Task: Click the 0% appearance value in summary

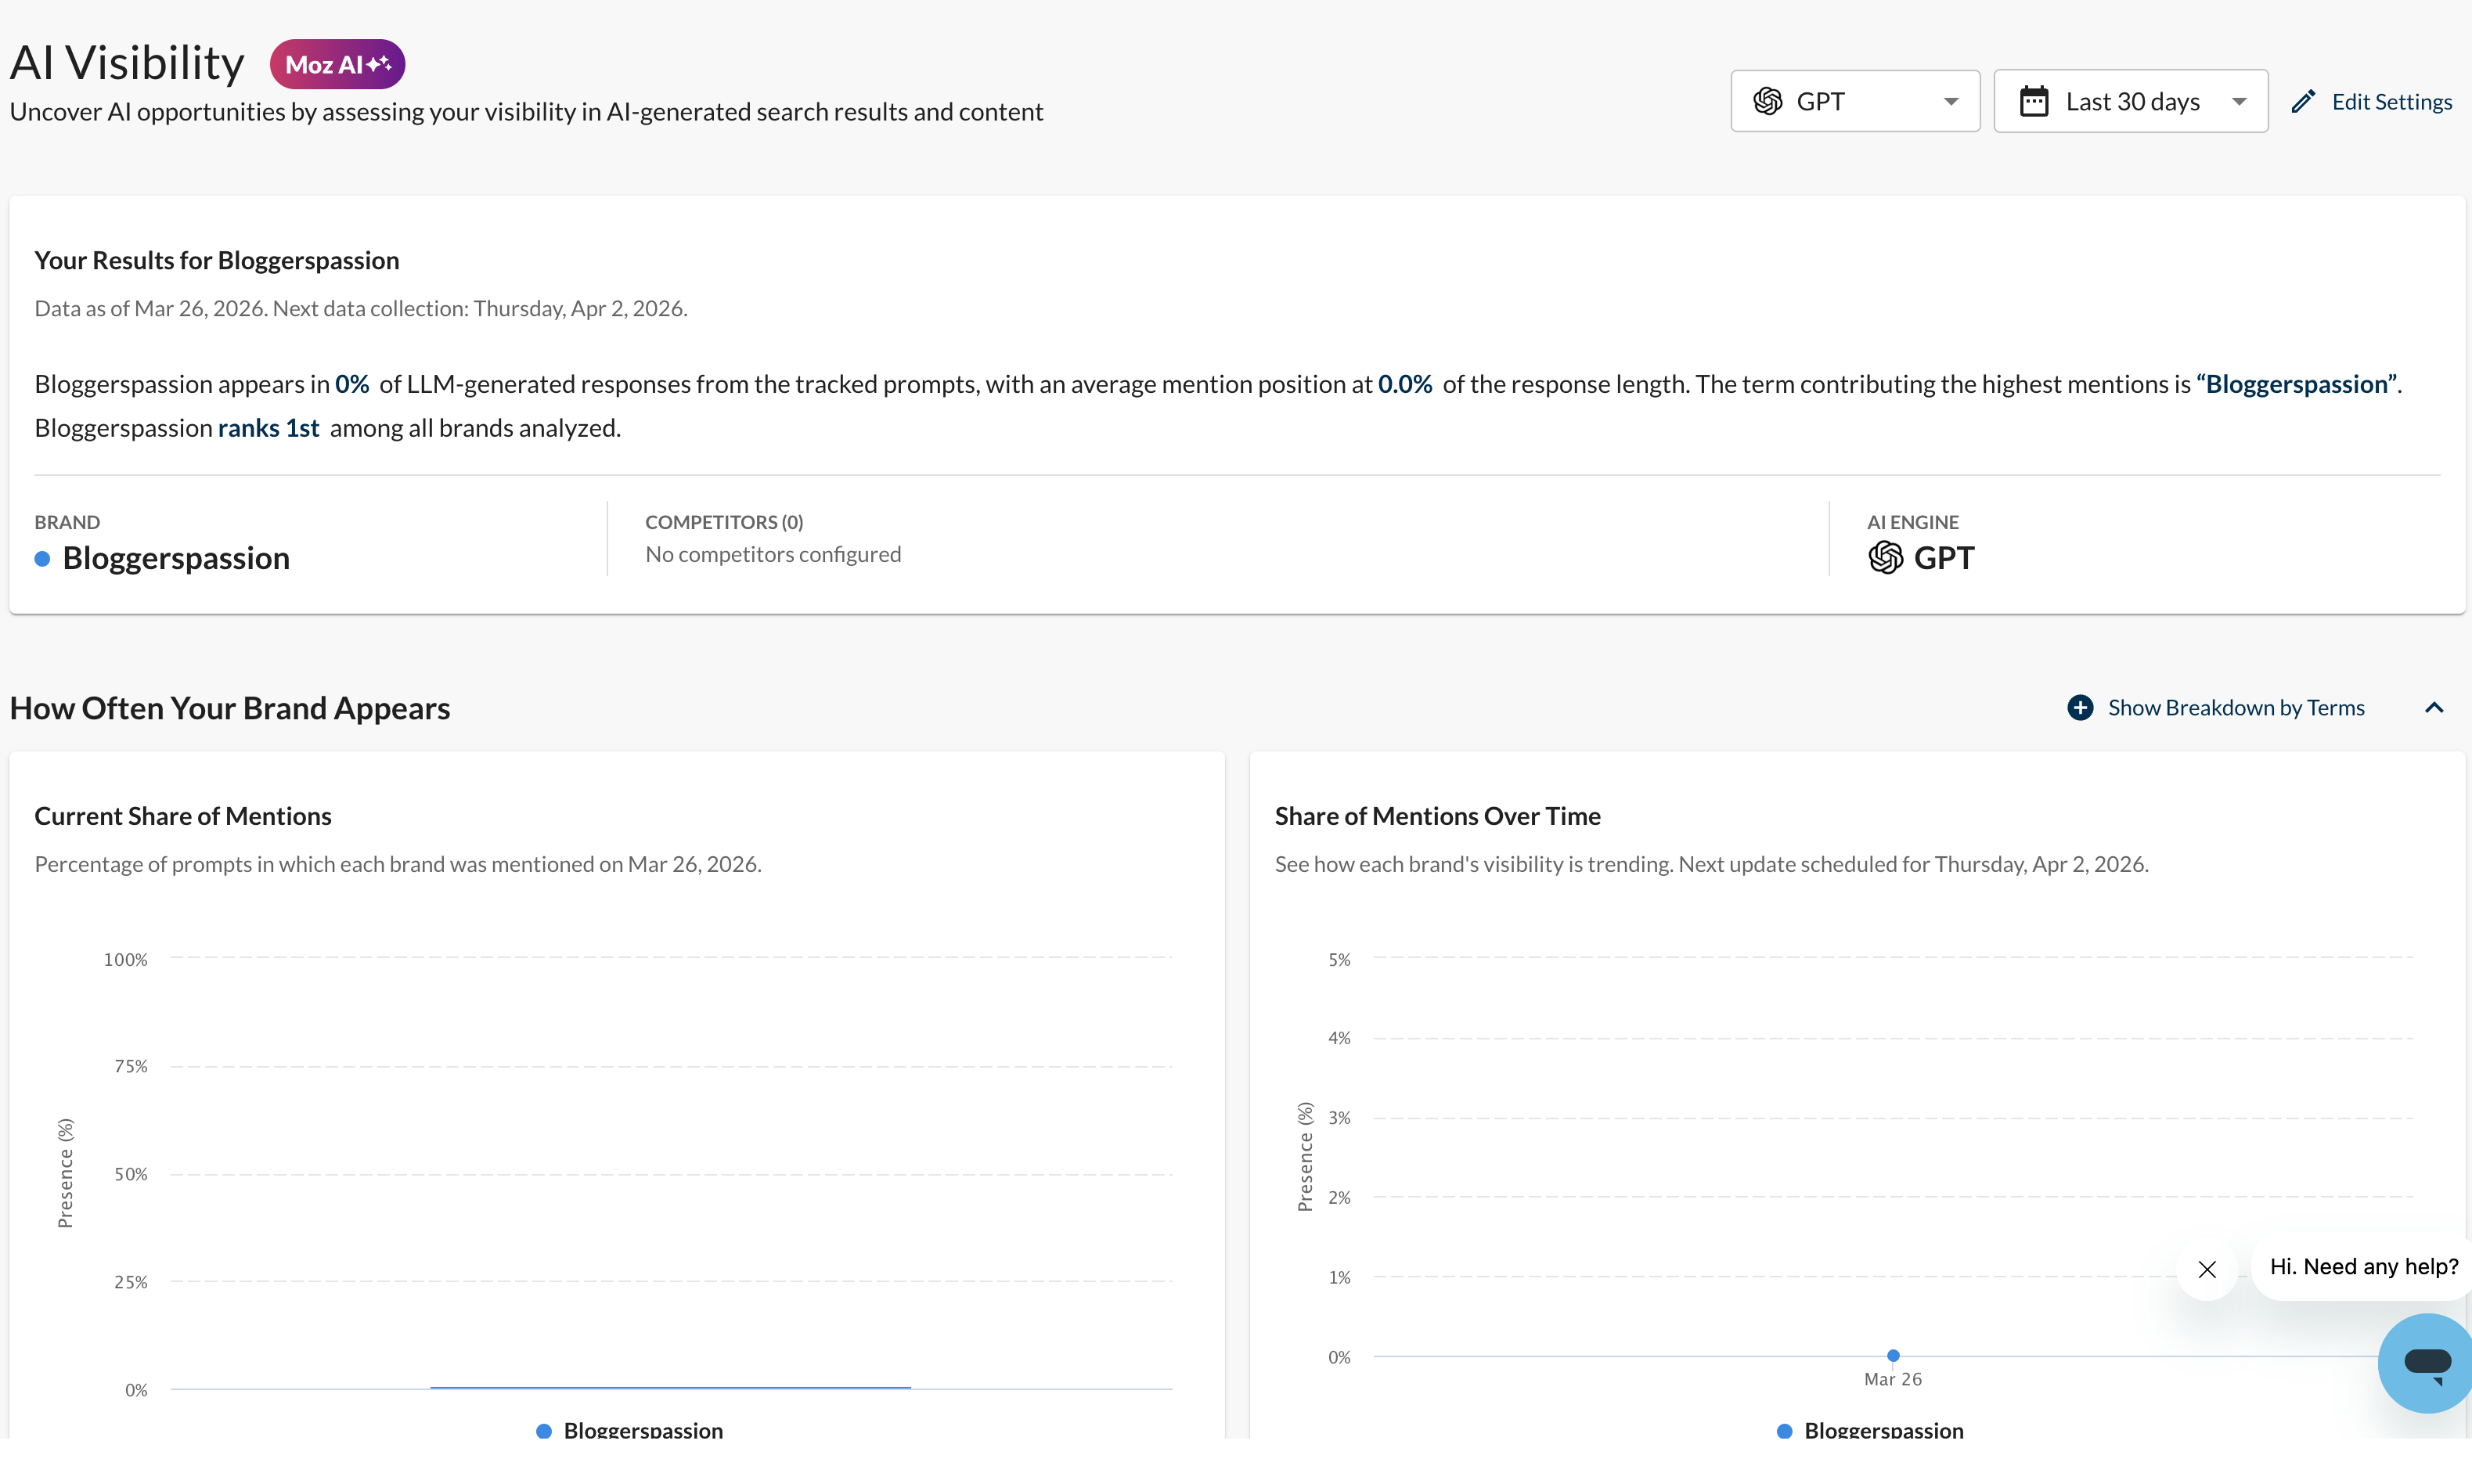Action: click(x=352, y=384)
